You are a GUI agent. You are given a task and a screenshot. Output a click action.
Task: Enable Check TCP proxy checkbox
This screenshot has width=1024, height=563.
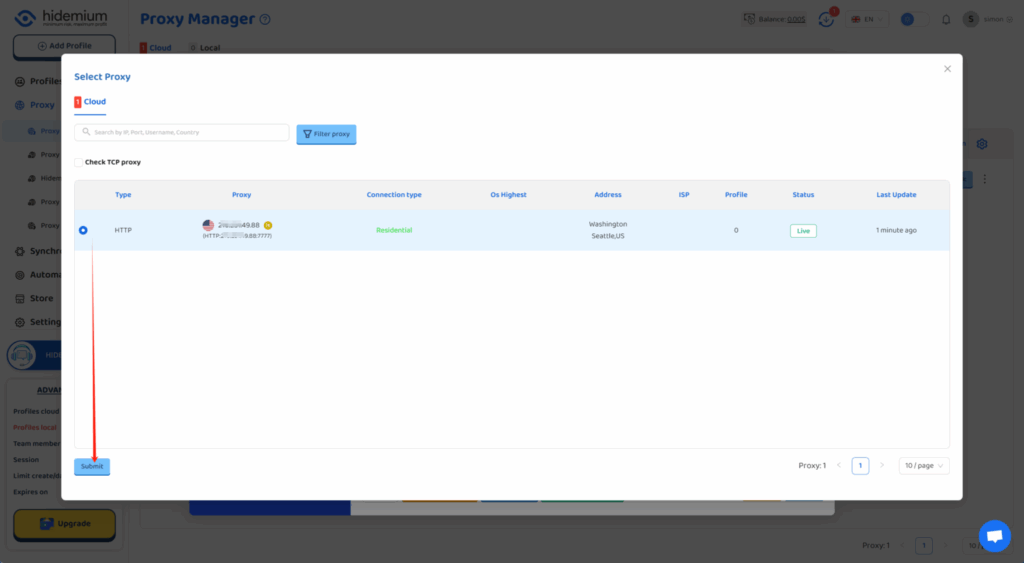pos(78,162)
